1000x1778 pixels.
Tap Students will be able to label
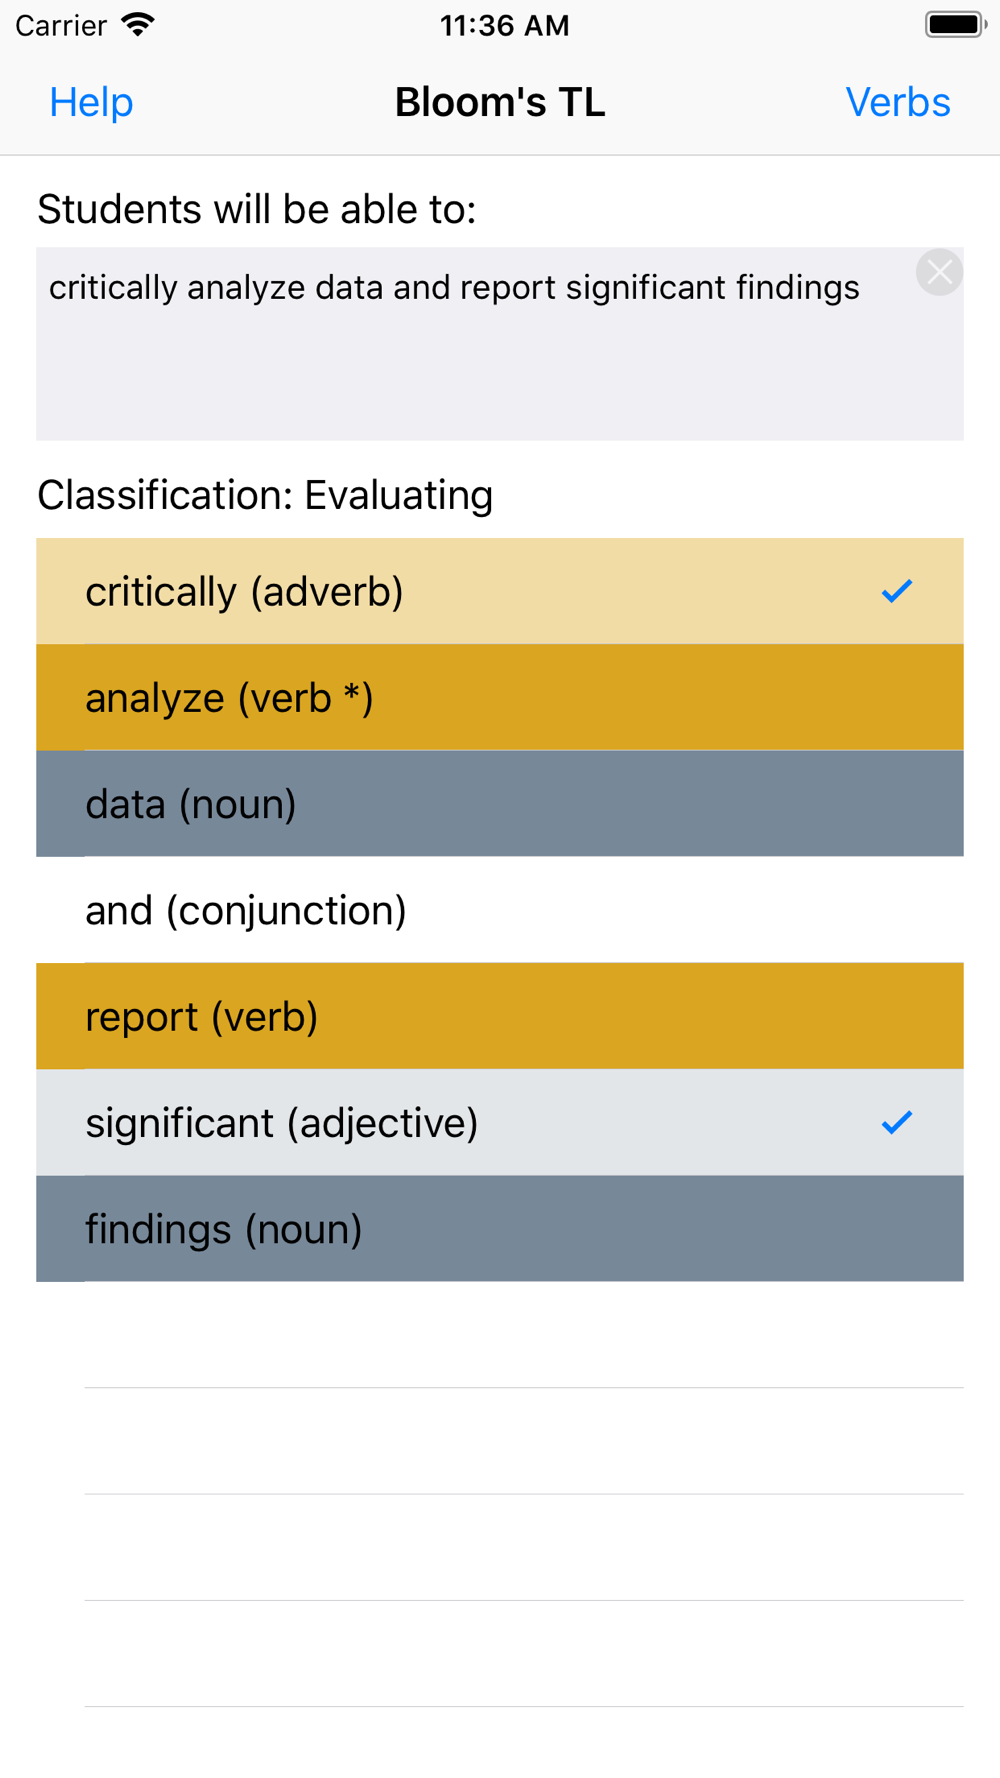[257, 209]
